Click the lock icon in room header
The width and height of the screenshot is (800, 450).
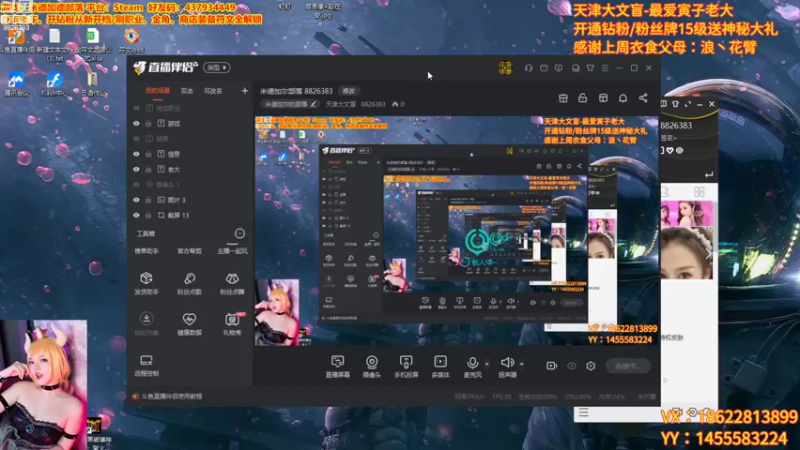[583, 98]
